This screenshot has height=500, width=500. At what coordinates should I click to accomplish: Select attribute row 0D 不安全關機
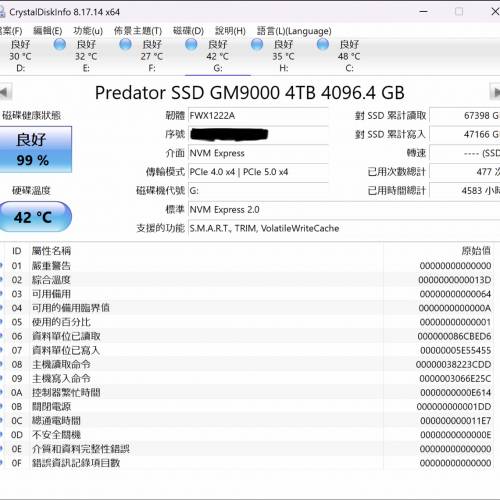tap(247, 435)
